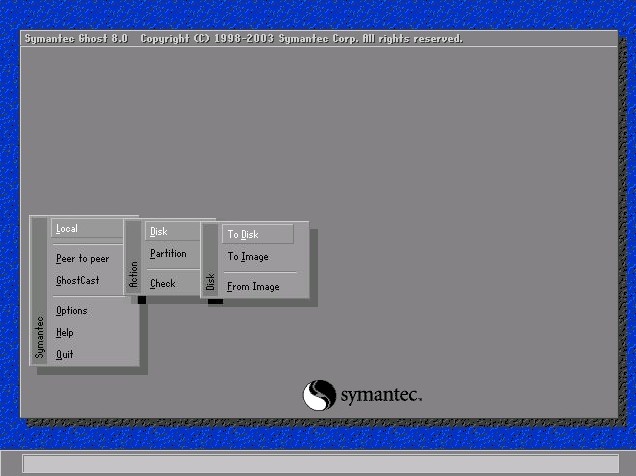
Task: Choose Partition in the Action submenu
Action: tap(168, 254)
